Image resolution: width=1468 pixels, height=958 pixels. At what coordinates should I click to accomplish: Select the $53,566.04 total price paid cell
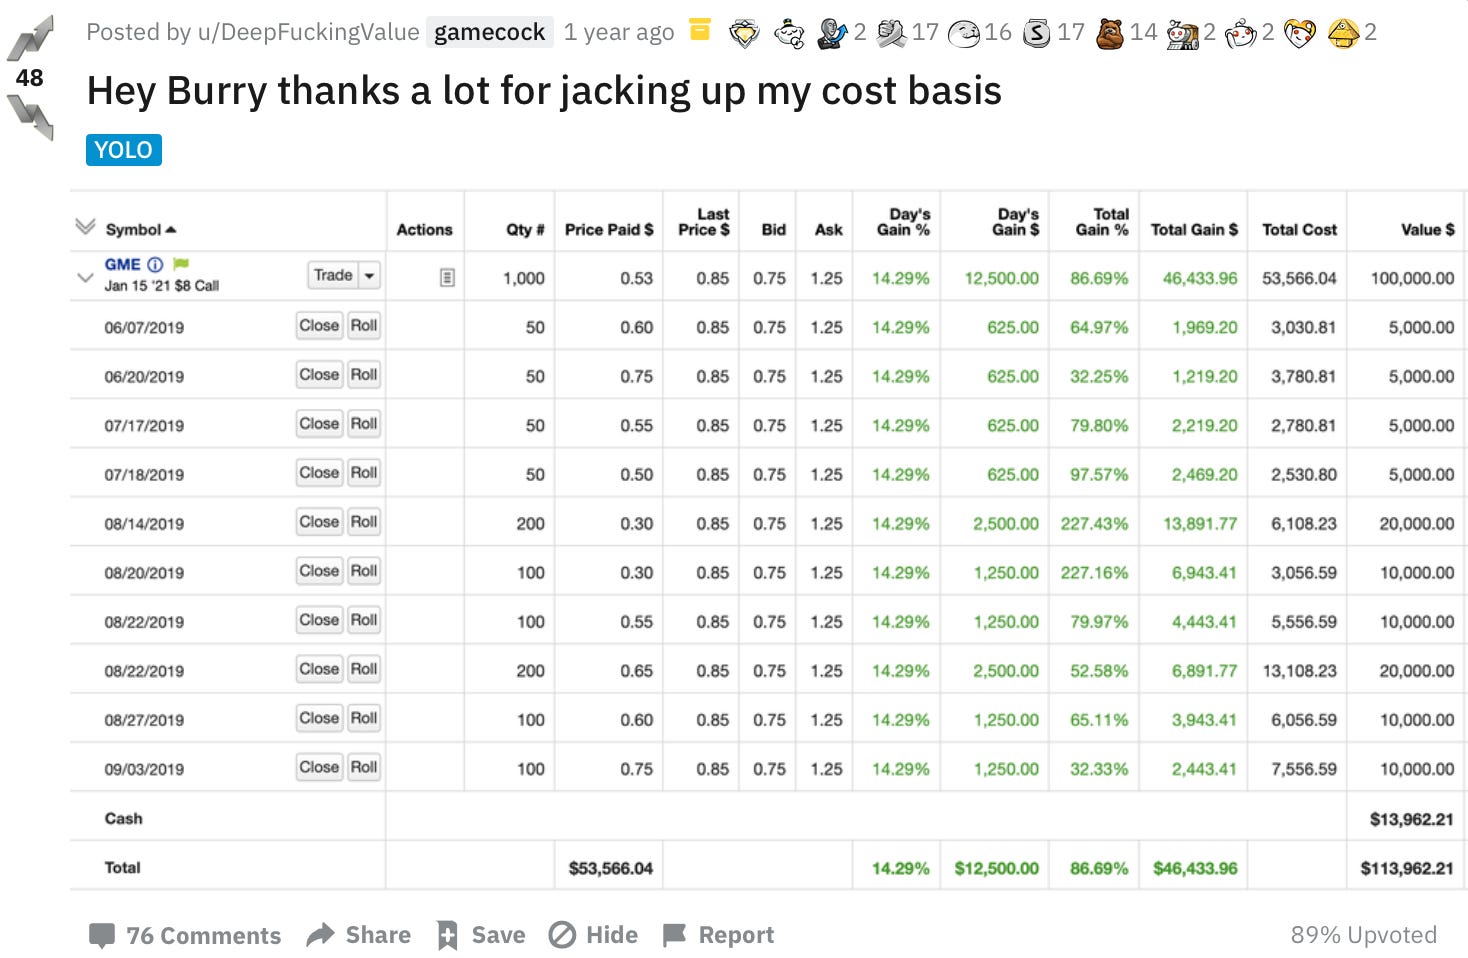coord(610,868)
